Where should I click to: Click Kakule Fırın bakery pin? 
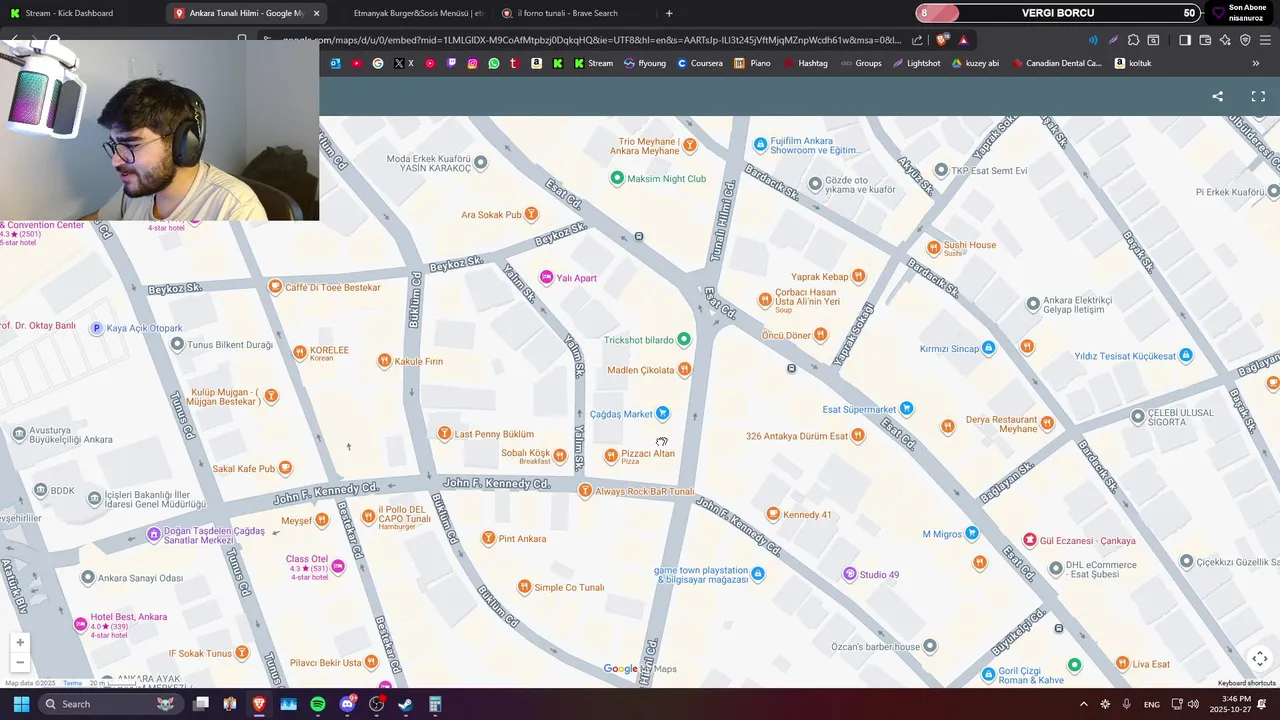(384, 361)
